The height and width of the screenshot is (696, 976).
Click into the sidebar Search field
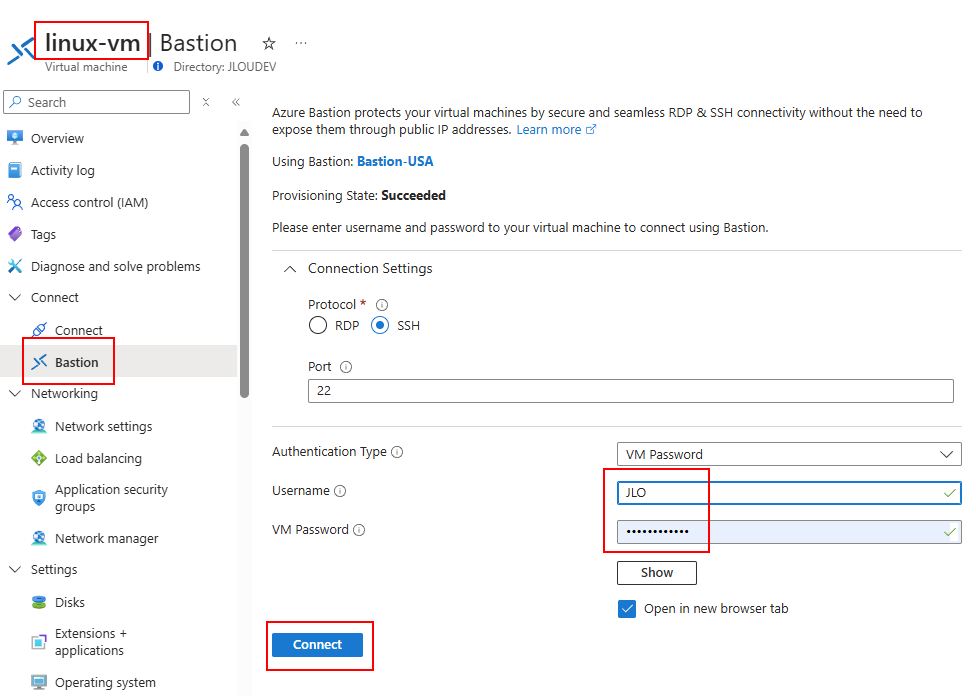(x=96, y=102)
